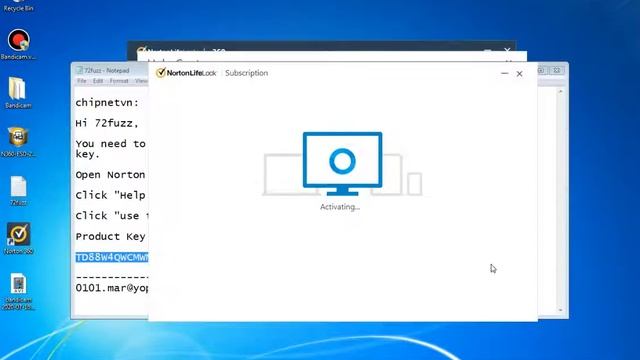This screenshot has height=360, width=640.
Task: Select the N360 installer desktop icon
Action: (18, 142)
